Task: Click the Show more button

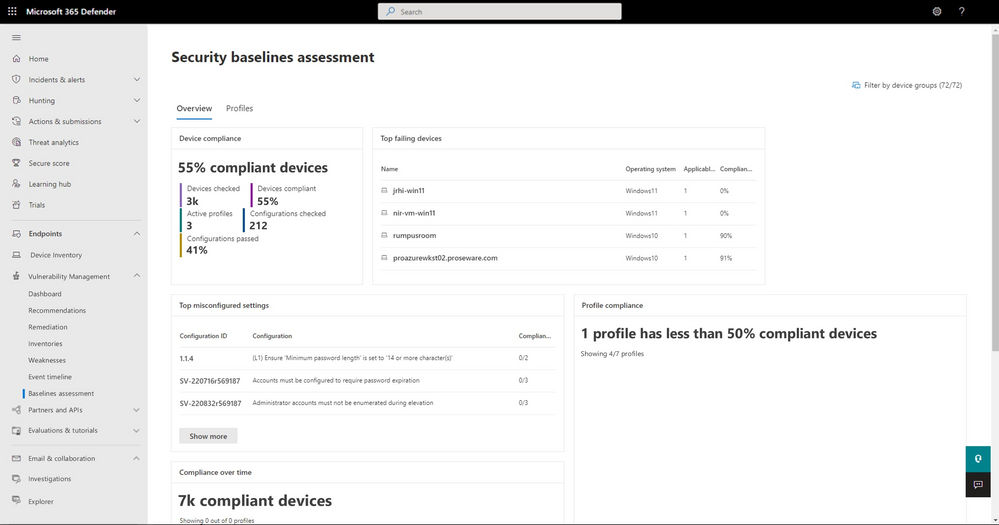Action: (208, 436)
